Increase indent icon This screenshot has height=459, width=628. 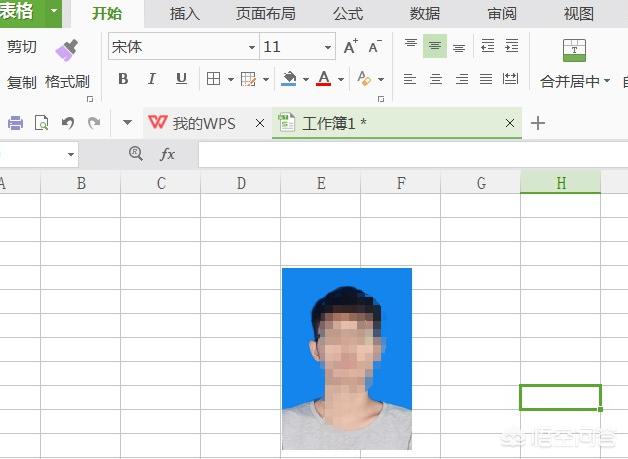pyautogui.click(x=512, y=46)
